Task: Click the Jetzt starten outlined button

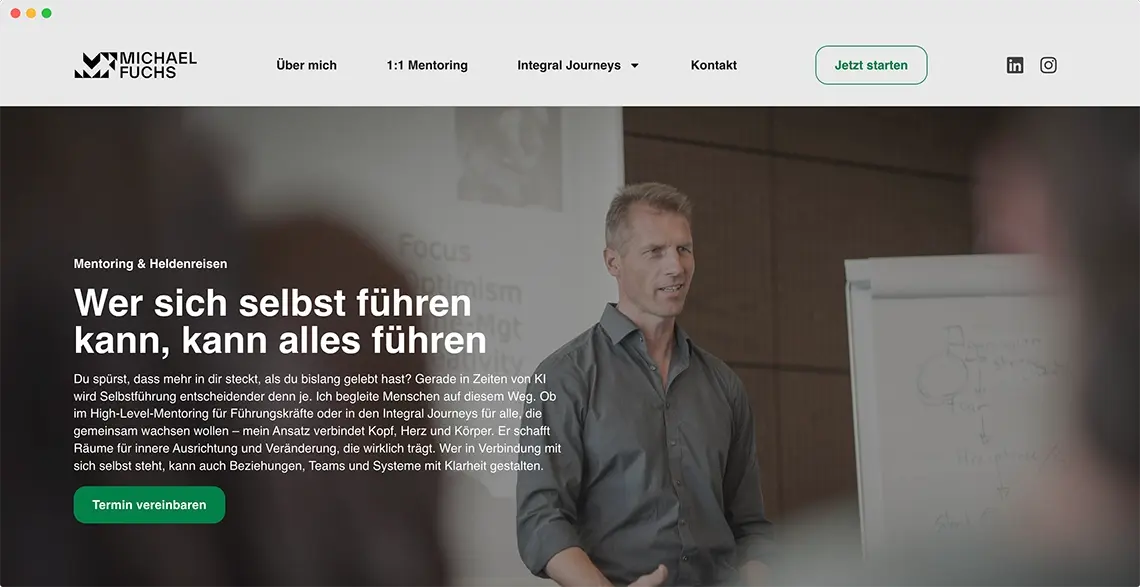Action: pos(871,65)
